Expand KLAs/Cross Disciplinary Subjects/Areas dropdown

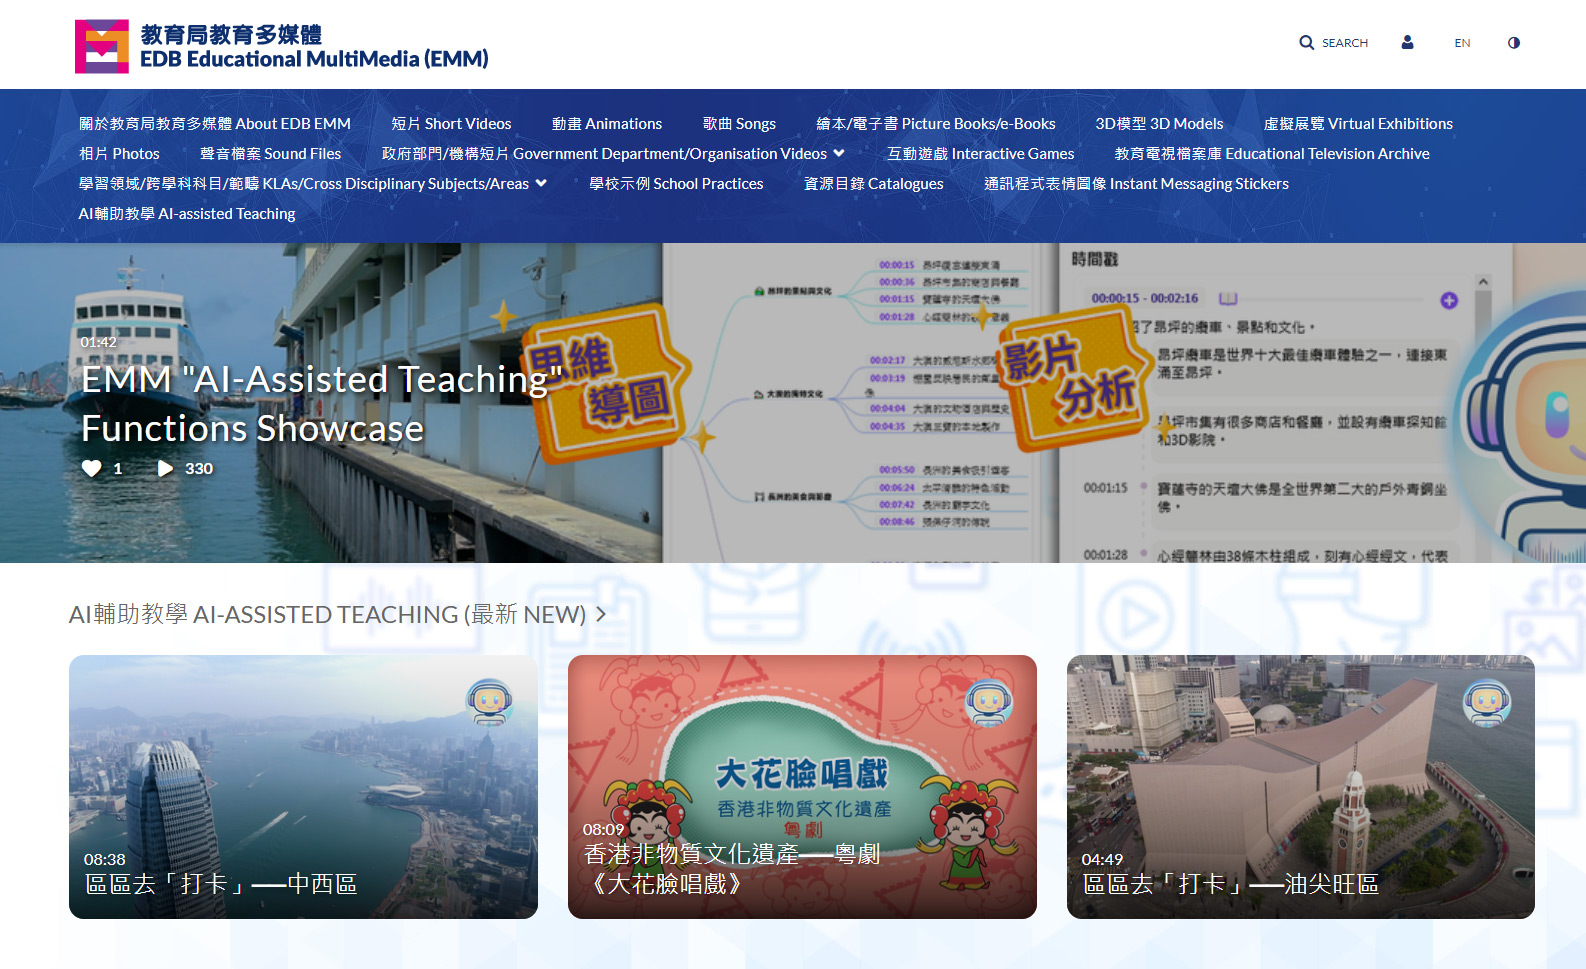[x=541, y=183]
